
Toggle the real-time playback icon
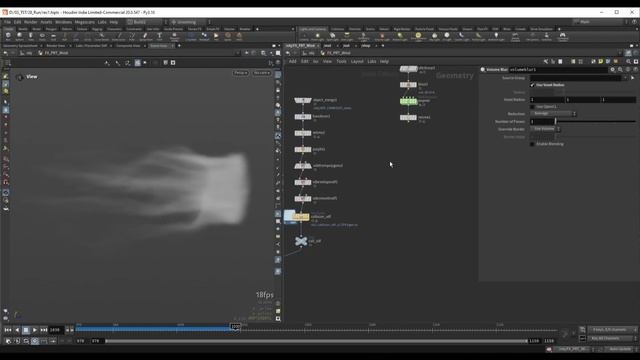point(35,341)
